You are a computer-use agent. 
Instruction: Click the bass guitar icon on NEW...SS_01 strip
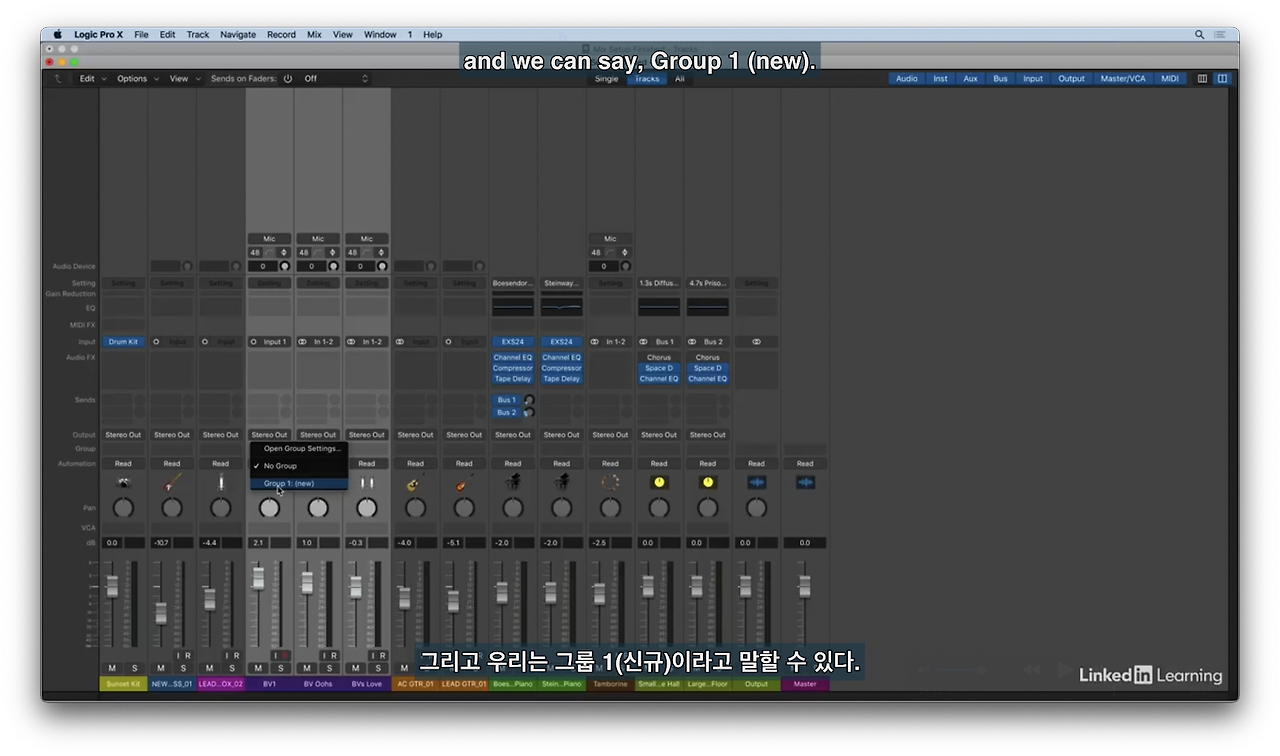172,483
